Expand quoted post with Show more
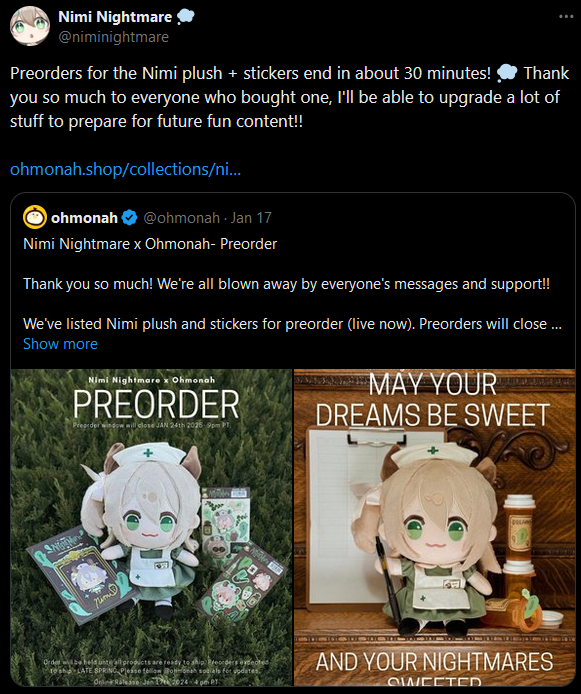This screenshot has height=694, width=581. [x=60, y=344]
